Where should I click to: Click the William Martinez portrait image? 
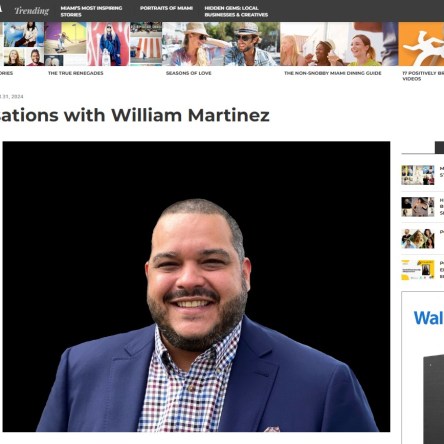click(196, 287)
